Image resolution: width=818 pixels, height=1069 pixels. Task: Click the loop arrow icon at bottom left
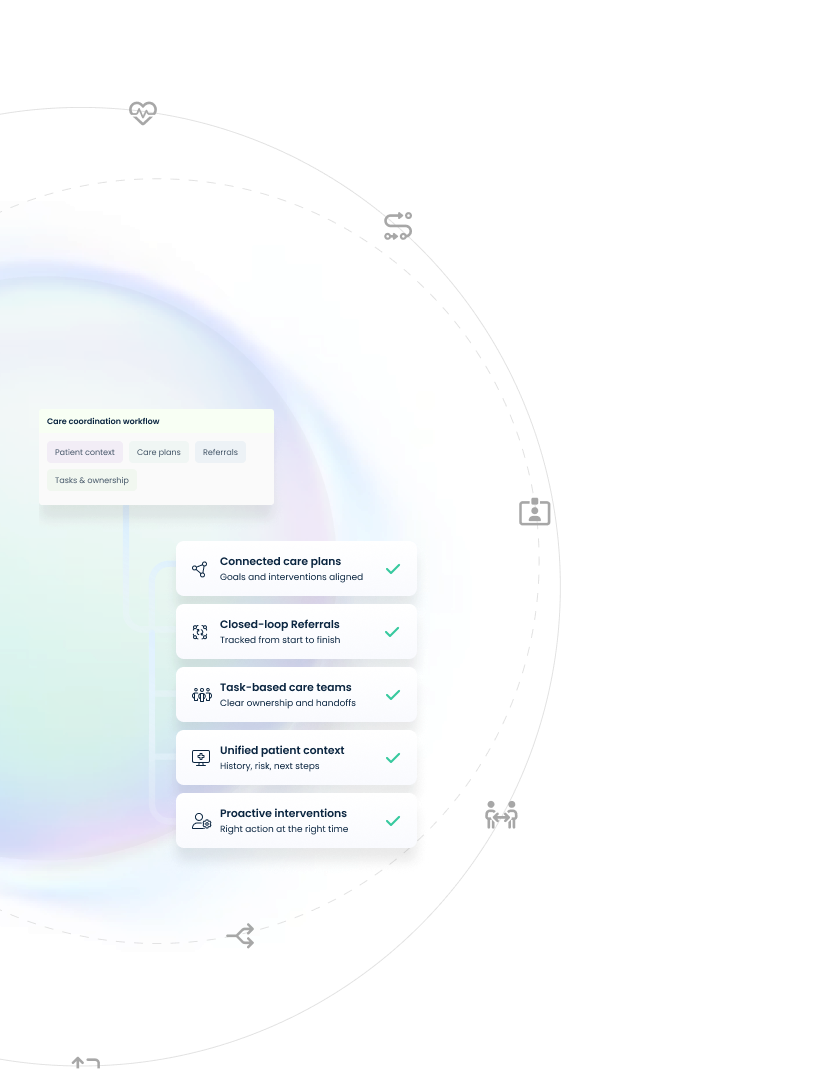(x=85, y=1063)
